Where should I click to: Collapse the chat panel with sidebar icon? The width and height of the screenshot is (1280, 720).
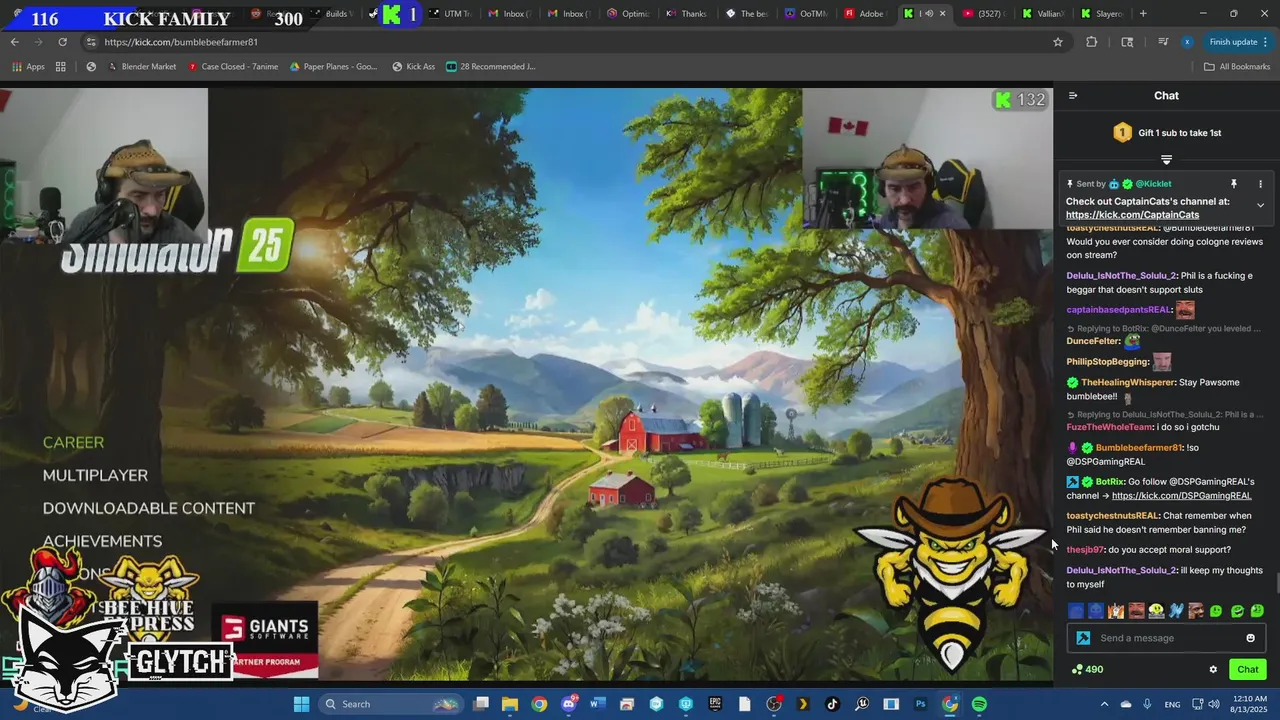(x=1073, y=96)
